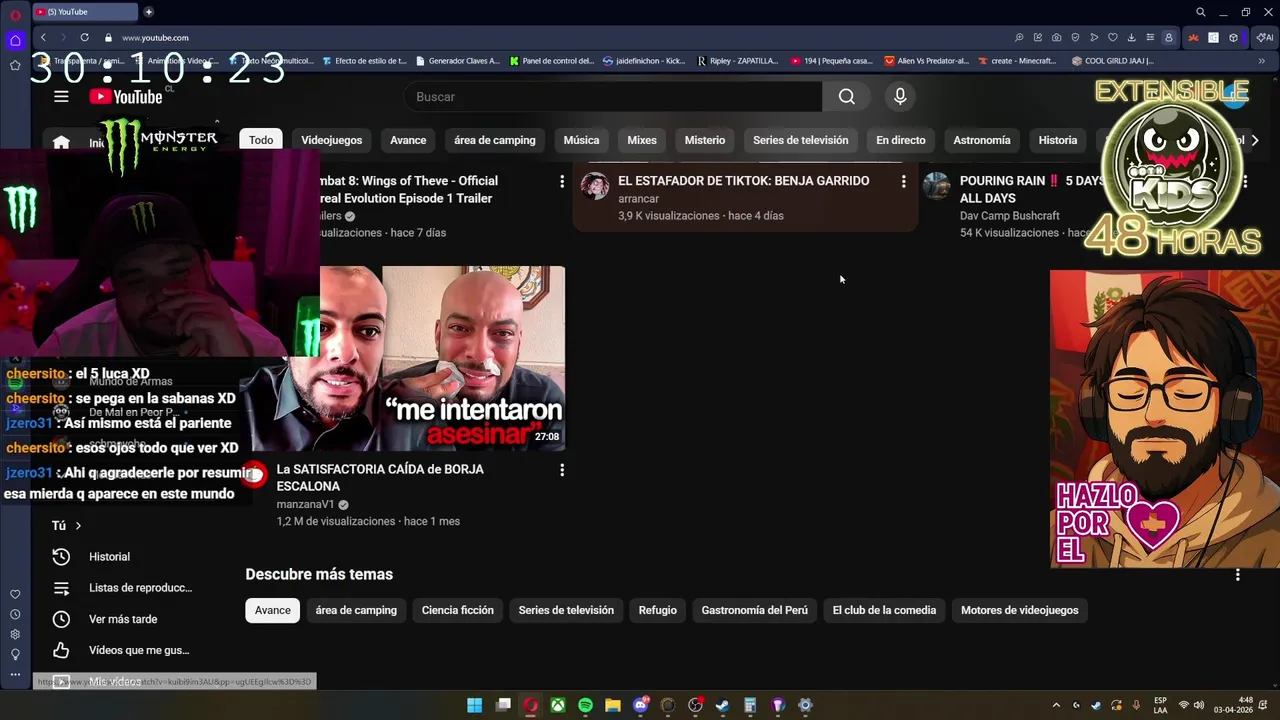
Task: Select Gastronomía del Perú topic chip
Action: [x=755, y=611]
